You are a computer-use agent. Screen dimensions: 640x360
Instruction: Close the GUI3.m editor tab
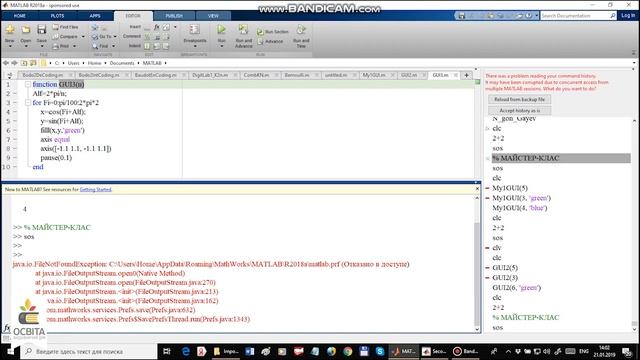[x=456, y=75]
